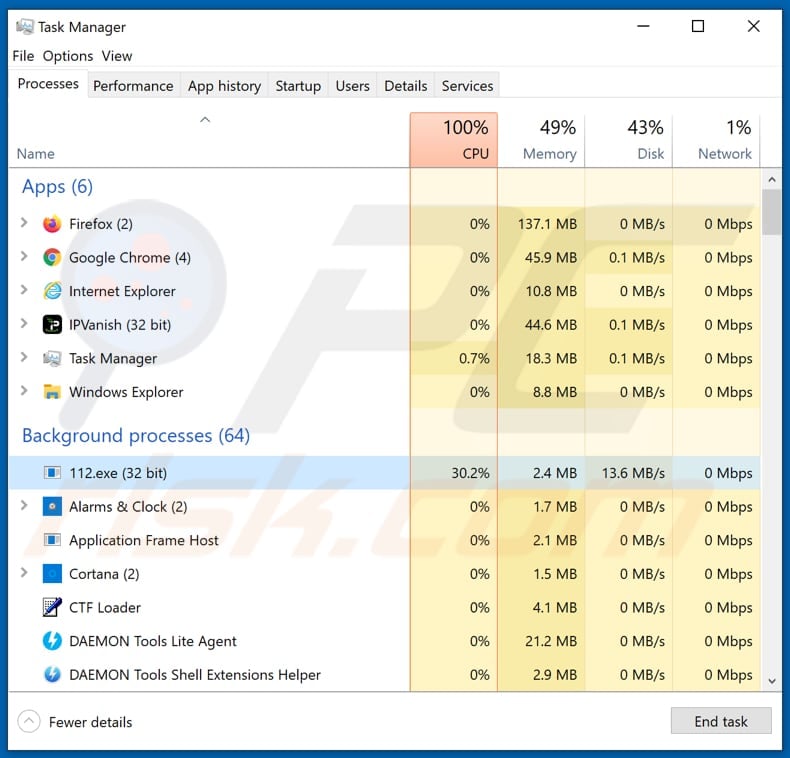Select the DAEMON Tools Lite Agent name
This screenshot has width=790, height=758.
(x=153, y=641)
